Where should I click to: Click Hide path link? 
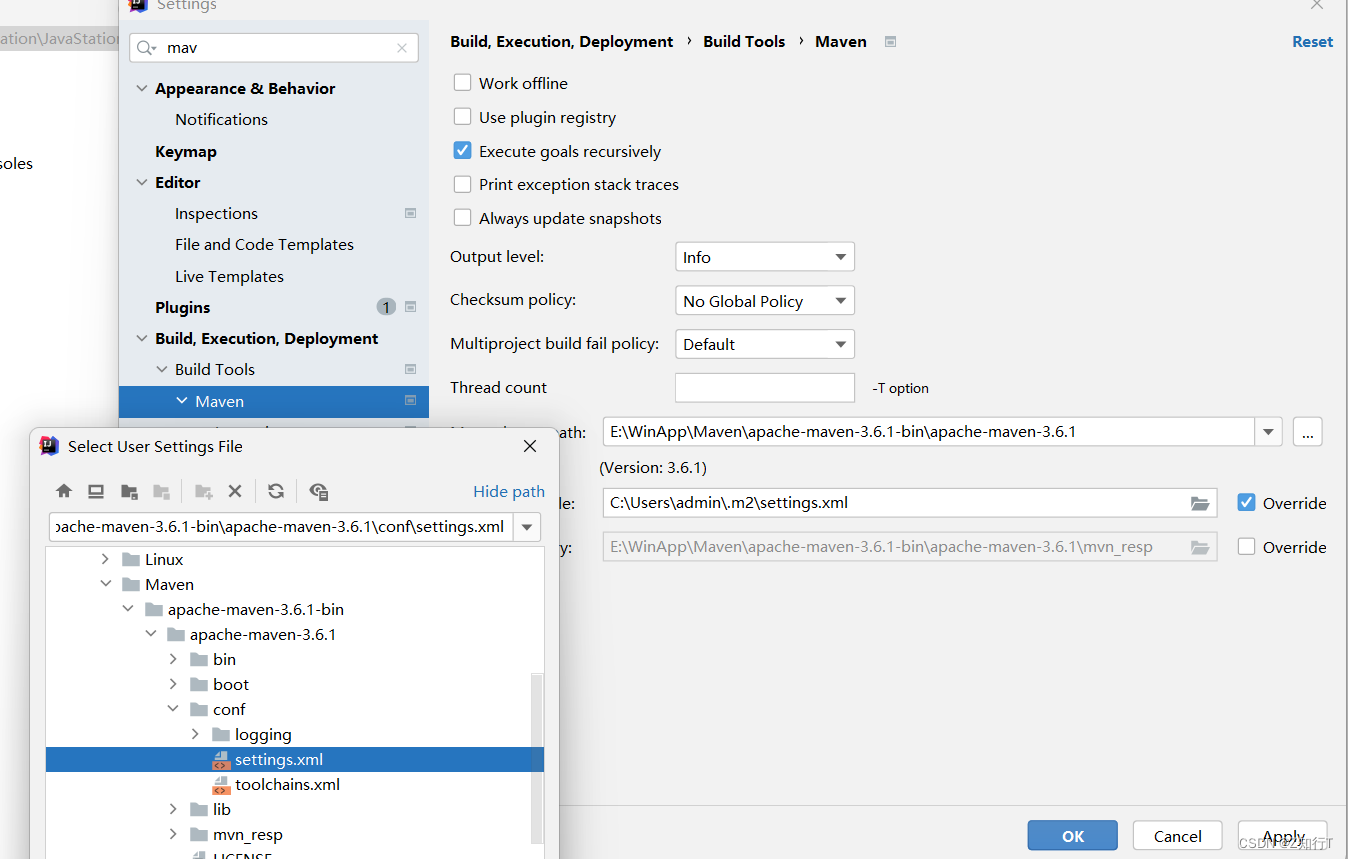[509, 491]
